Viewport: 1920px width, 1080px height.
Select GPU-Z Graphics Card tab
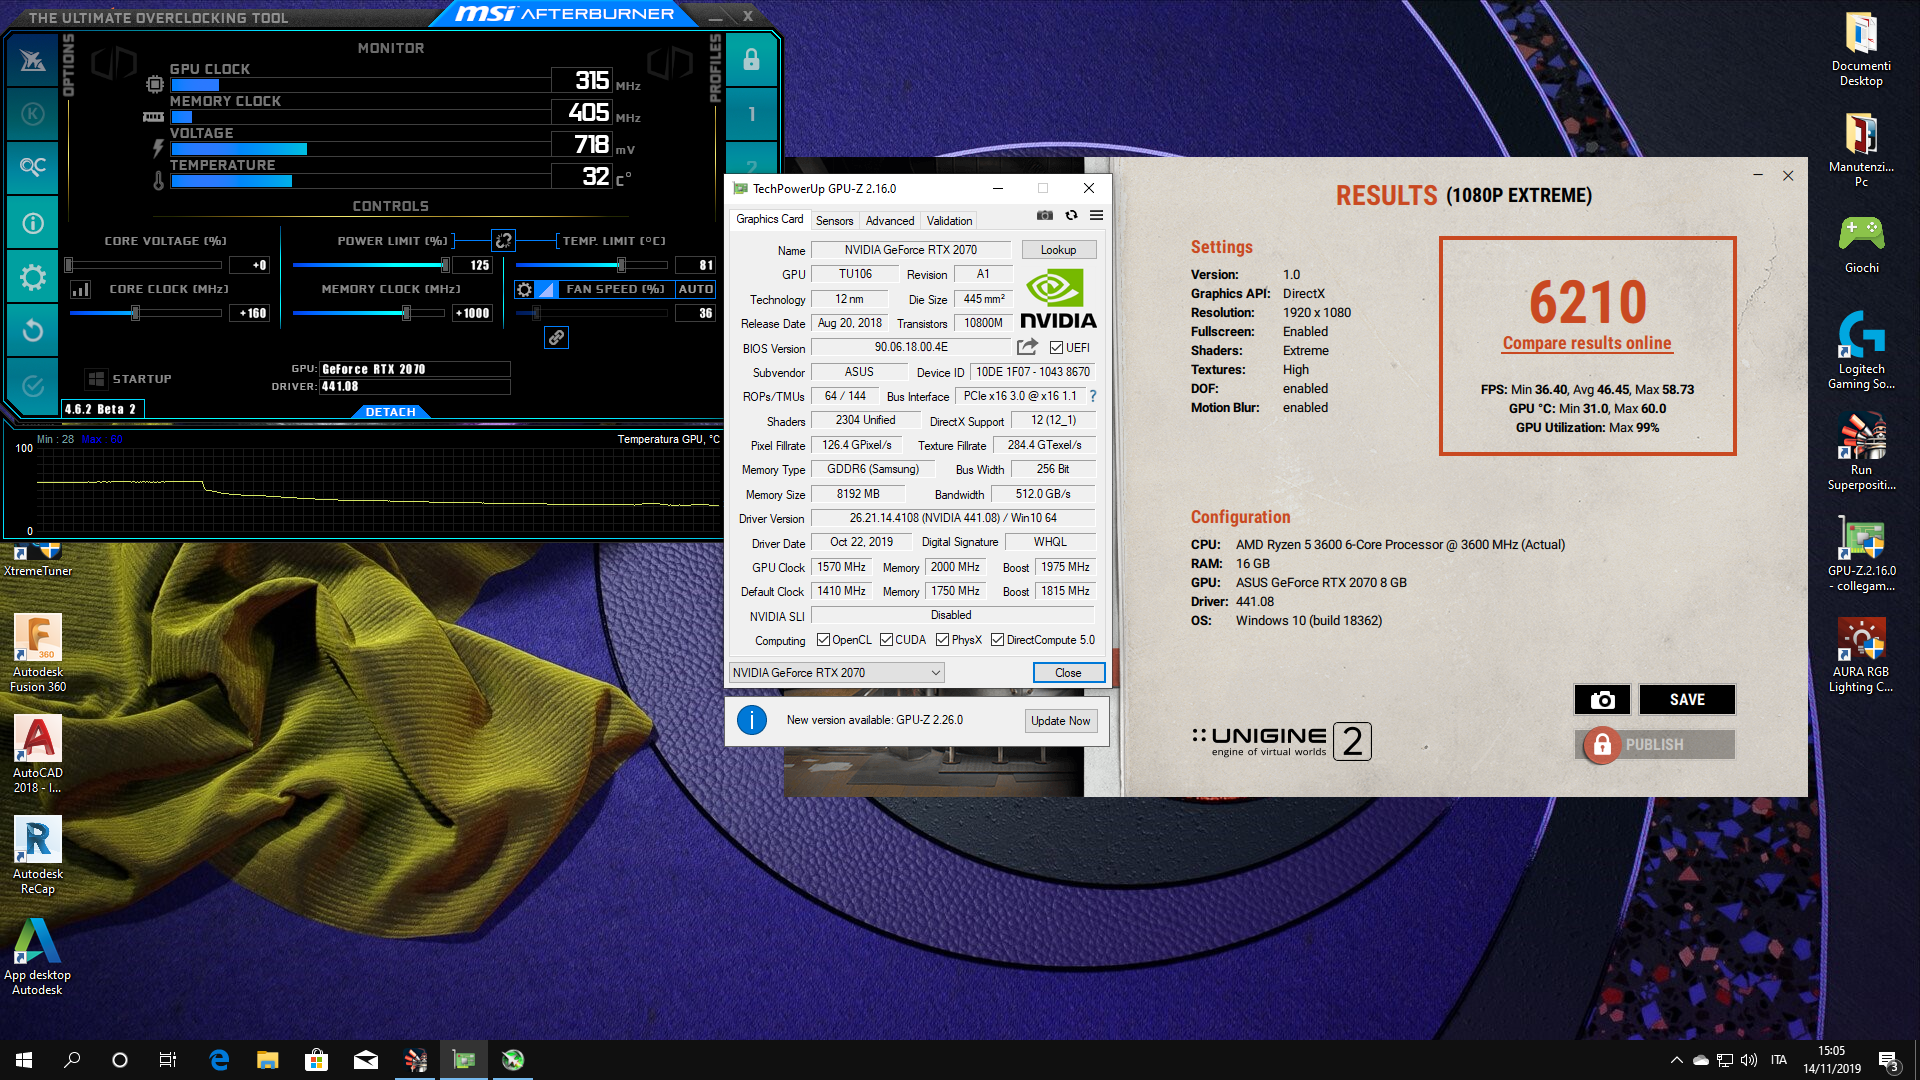coord(769,219)
